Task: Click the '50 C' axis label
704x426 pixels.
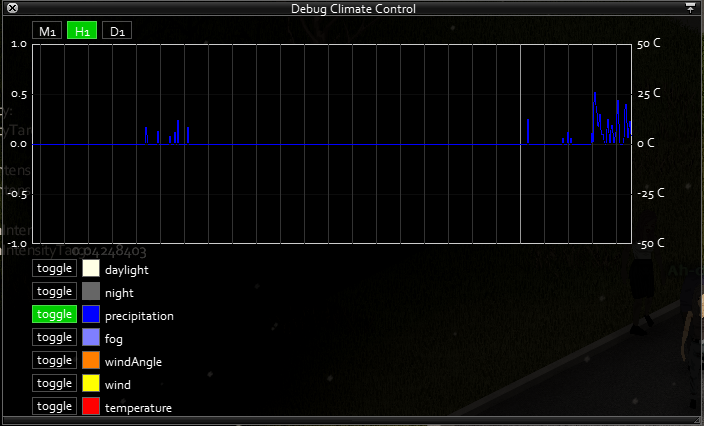Action: point(649,44)
